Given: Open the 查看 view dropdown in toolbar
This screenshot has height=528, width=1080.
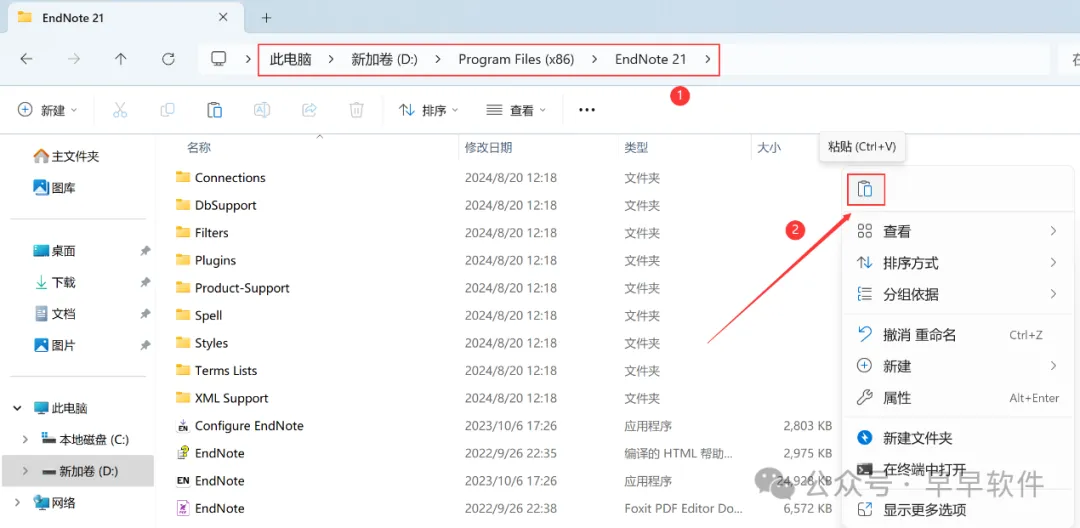Looking at the screenshot, I should [x=516, y=109].
